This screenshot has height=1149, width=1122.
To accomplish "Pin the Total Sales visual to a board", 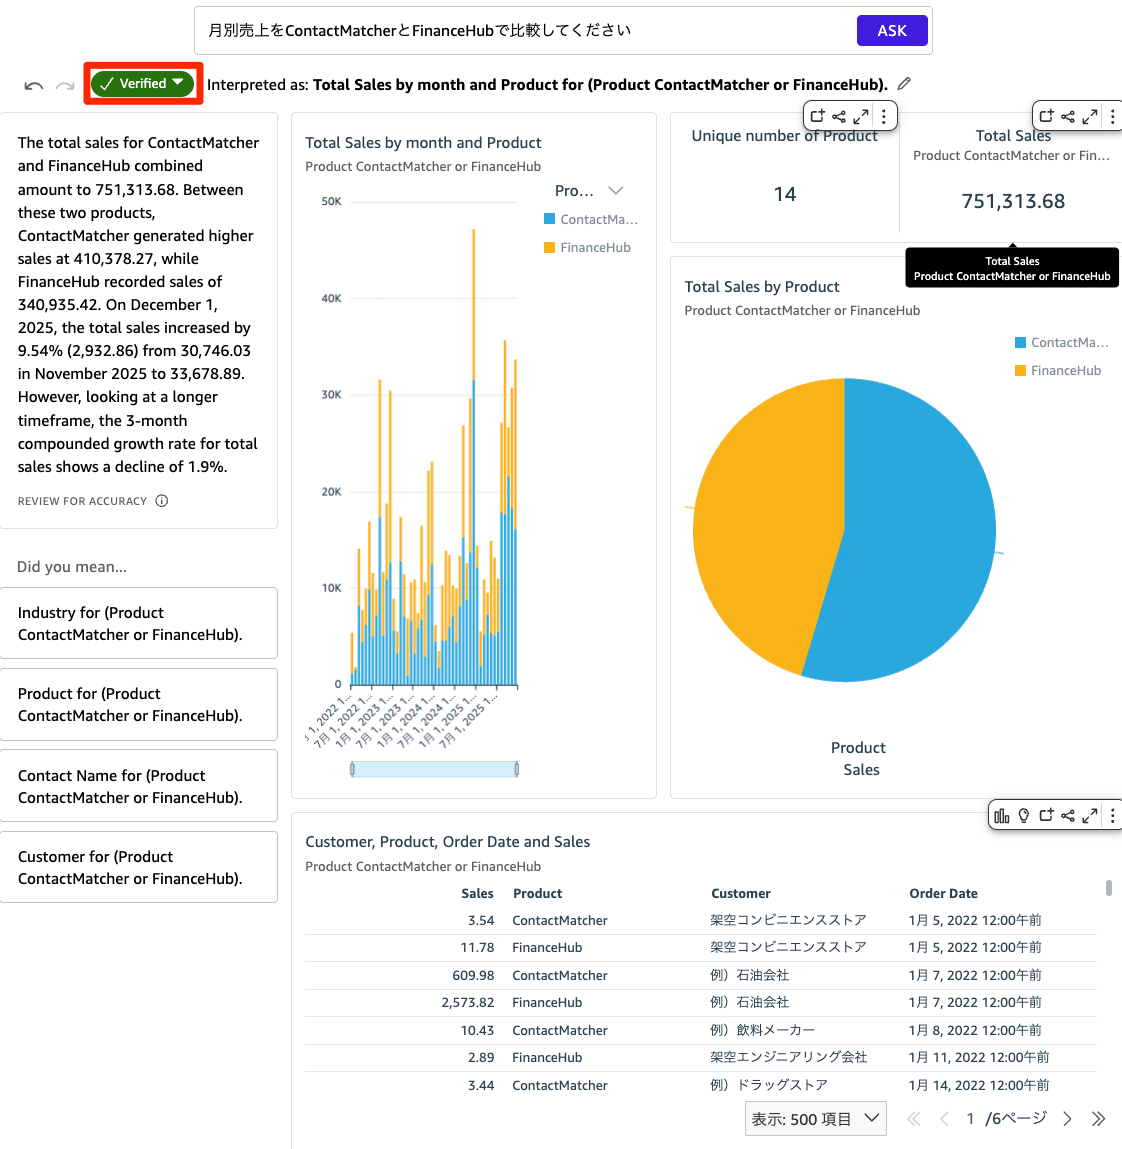I will [x=1046, y=116].
